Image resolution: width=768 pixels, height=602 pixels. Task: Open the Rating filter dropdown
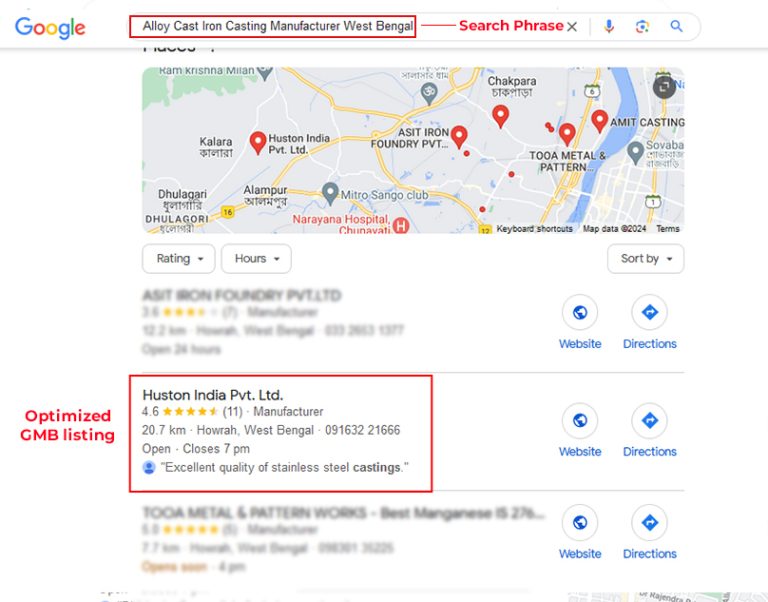click(179, 259)
